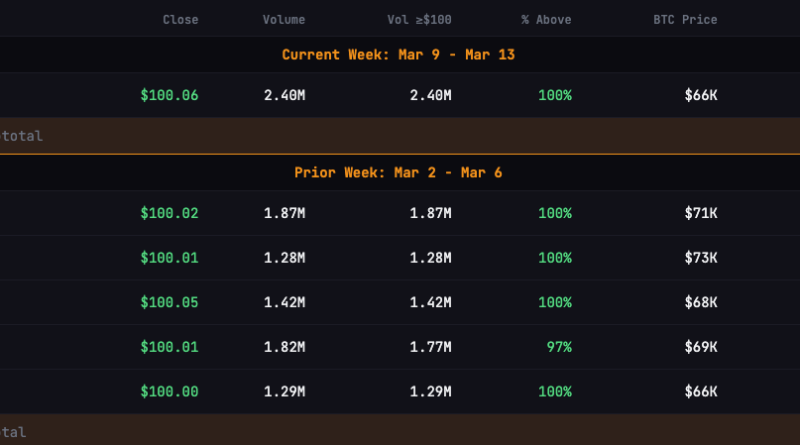
Task: Collapse the Current Week: Mar 9 - Mar 13 section
Action: (398, 54)
